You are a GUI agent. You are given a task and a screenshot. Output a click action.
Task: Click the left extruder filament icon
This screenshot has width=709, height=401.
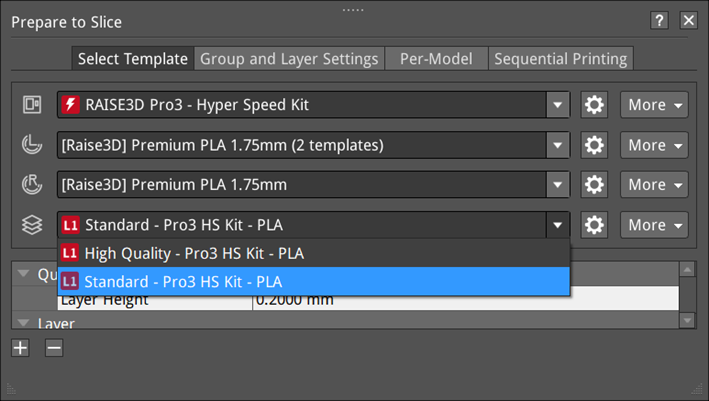click(31, 145)
